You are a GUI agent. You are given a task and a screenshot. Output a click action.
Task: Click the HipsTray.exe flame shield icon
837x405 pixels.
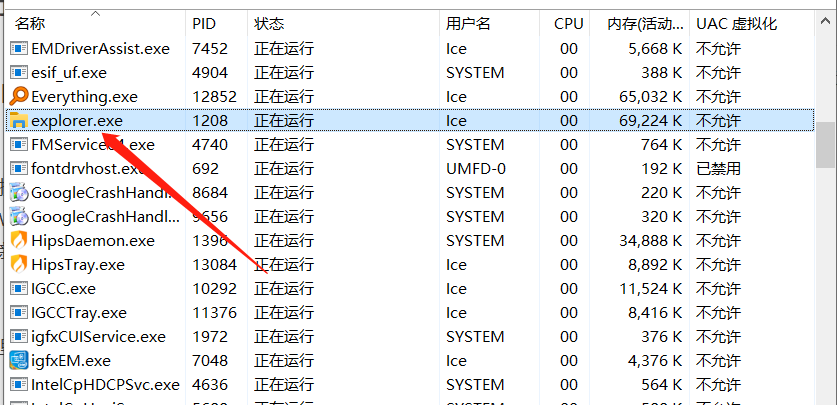[19, 265]
